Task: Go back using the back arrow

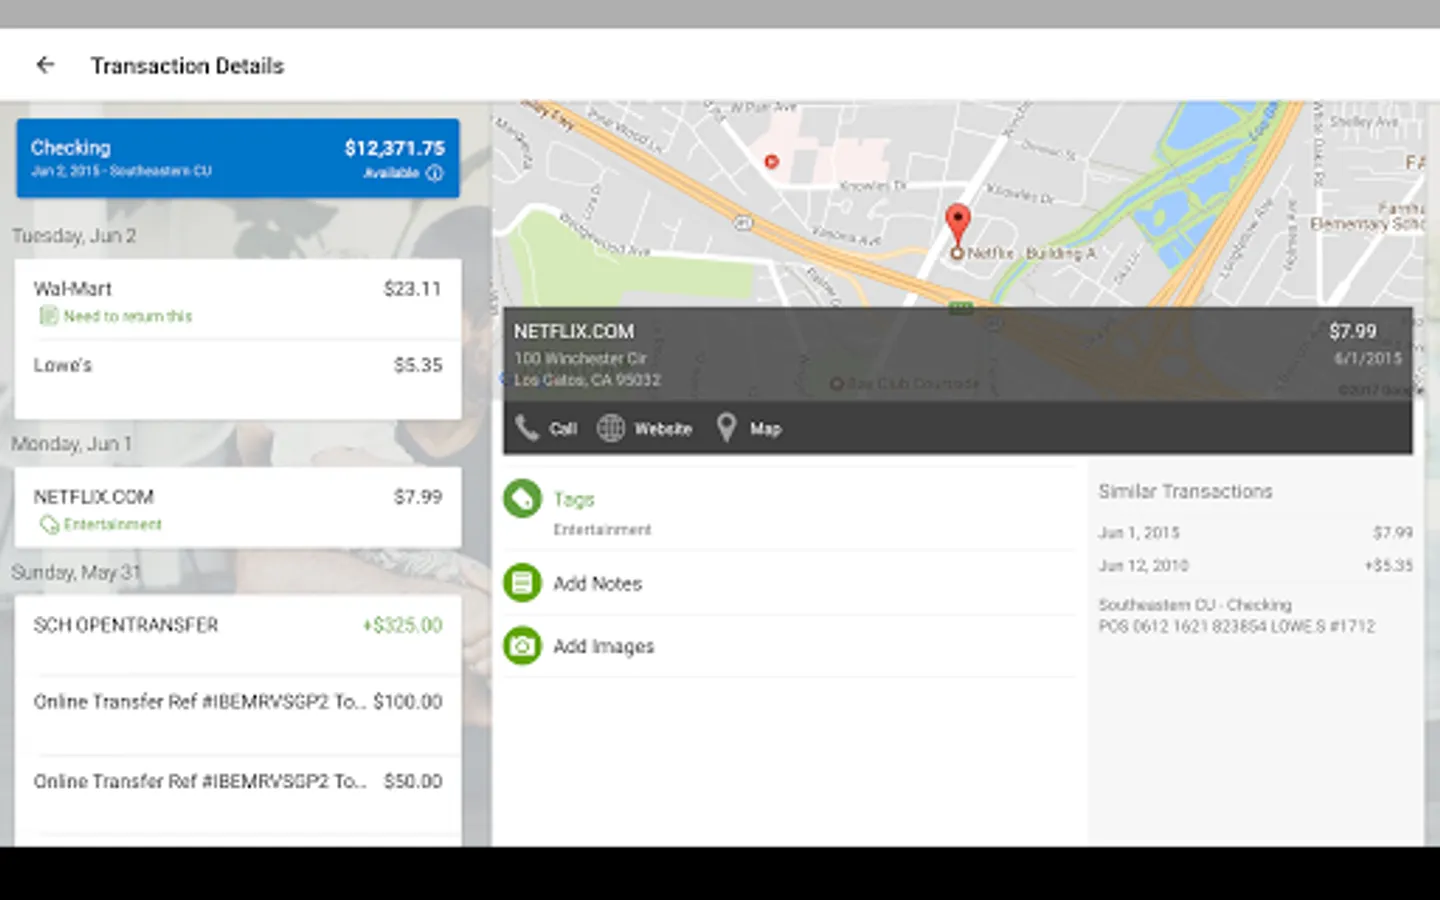Action: [45, 65]
